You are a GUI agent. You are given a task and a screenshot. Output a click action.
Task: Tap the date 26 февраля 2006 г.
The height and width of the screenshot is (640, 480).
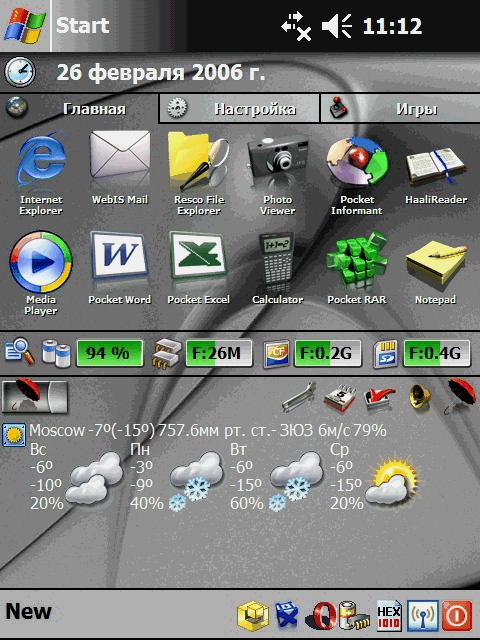(x=161, y=73)
